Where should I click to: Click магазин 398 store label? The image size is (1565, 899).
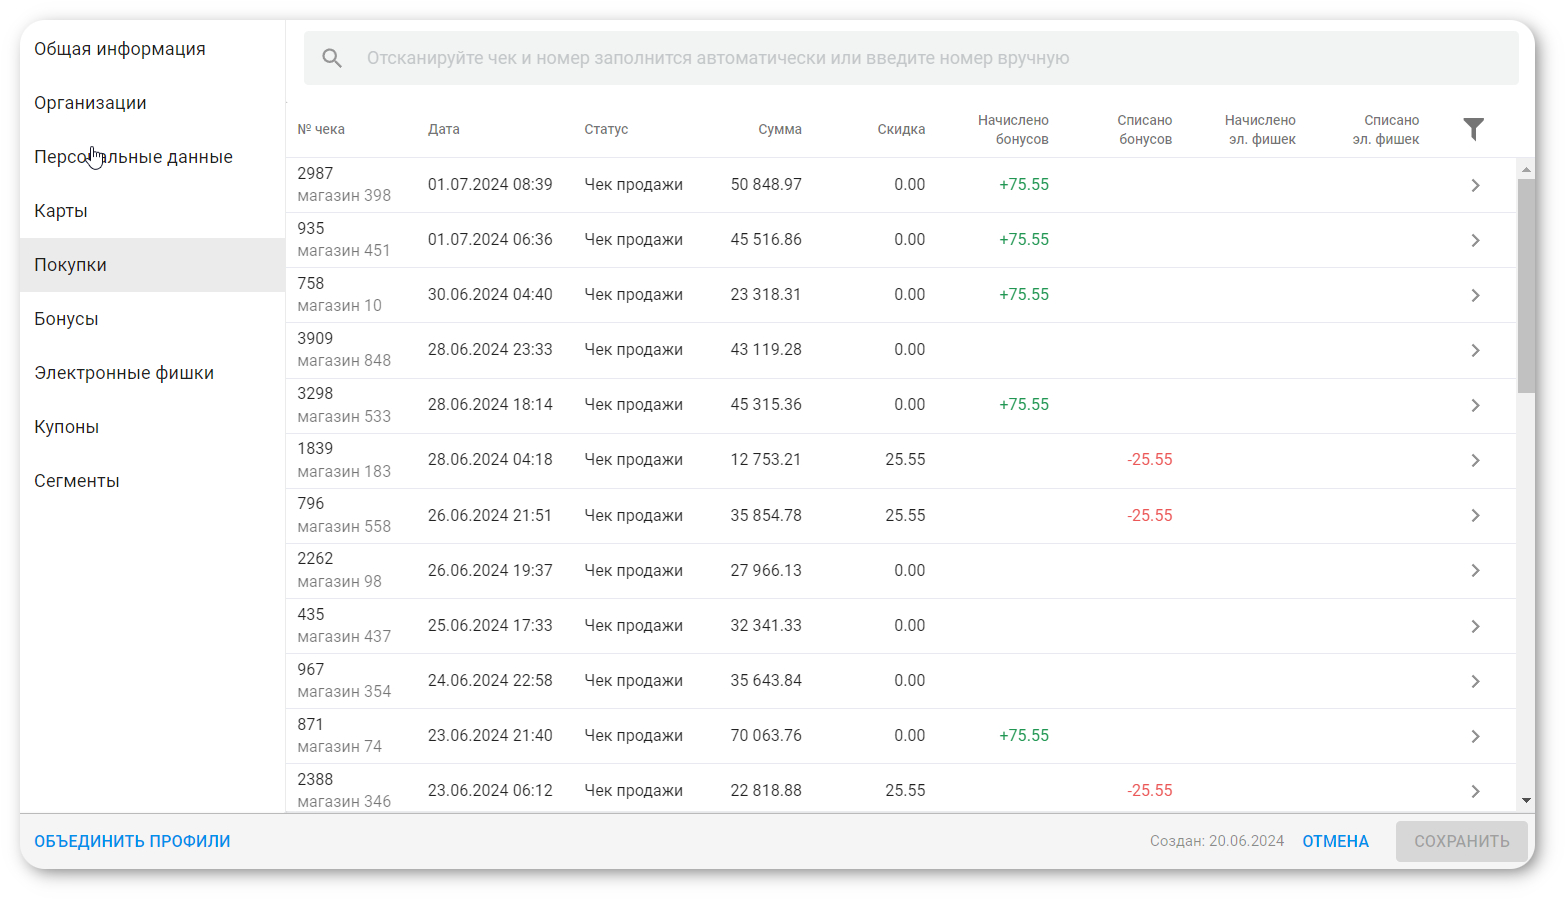click(344, 196)
